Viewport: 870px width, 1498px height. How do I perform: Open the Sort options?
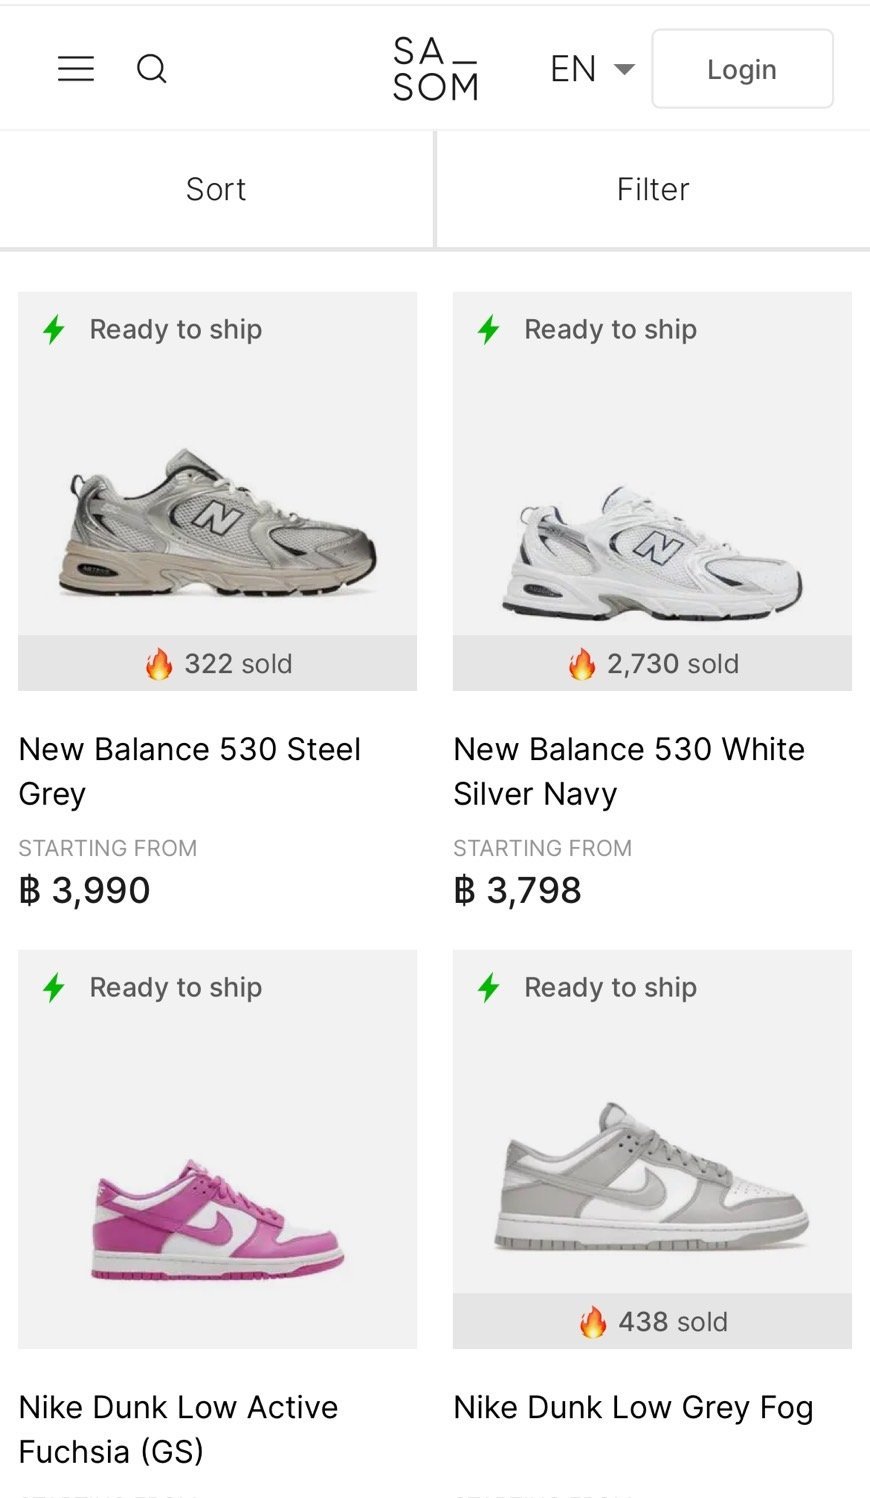point(216,189)
